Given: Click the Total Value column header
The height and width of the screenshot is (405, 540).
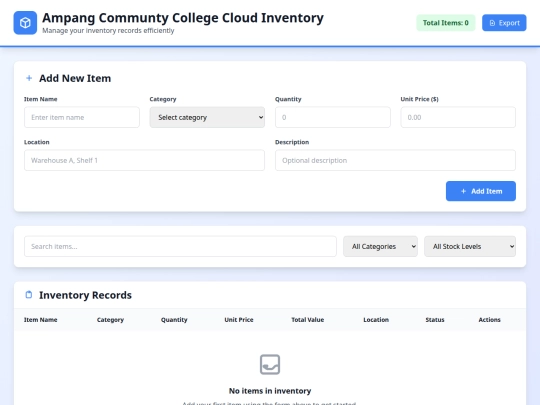Looking at the screenshot, I should point(308,320).
